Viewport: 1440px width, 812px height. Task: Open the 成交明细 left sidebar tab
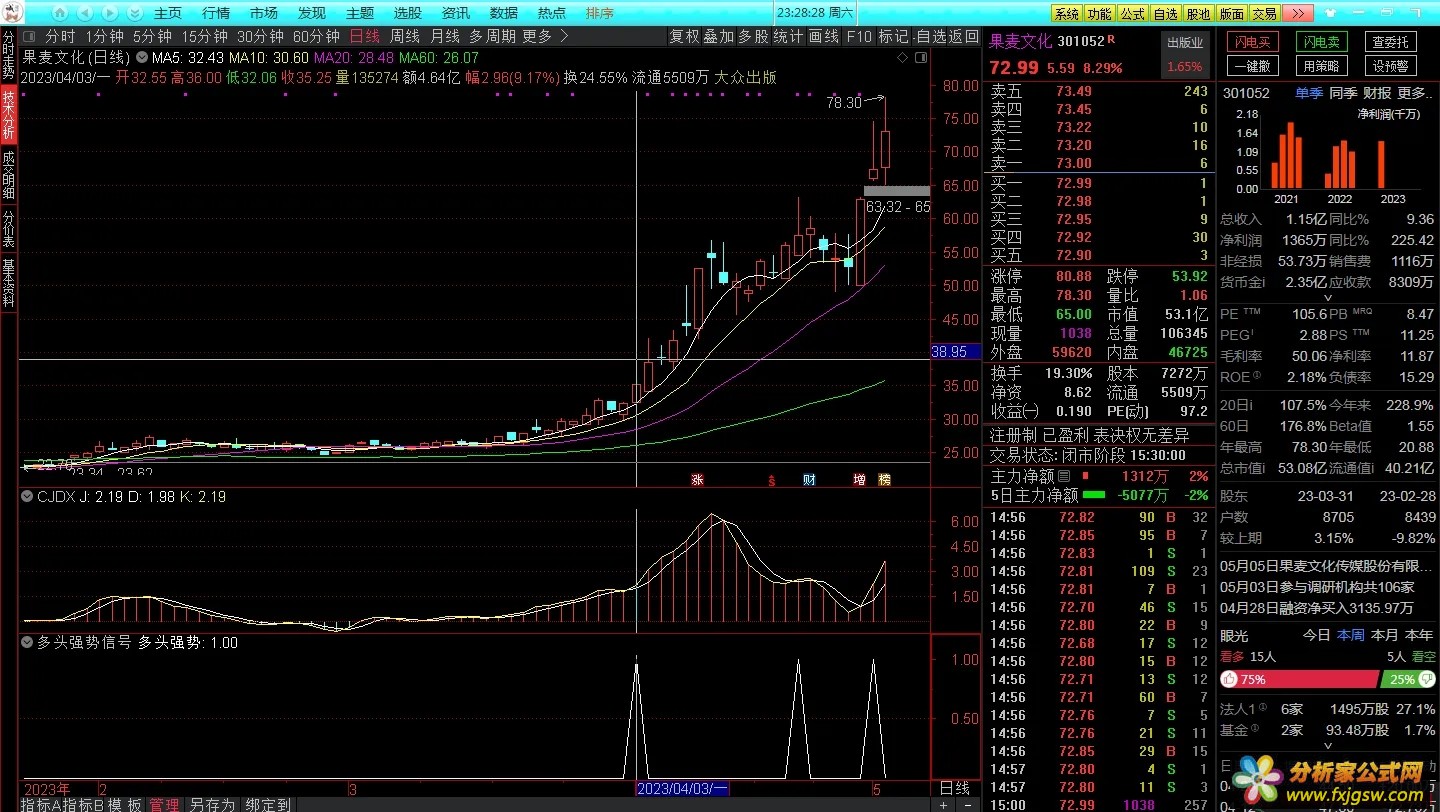click(x=8, y=175)
